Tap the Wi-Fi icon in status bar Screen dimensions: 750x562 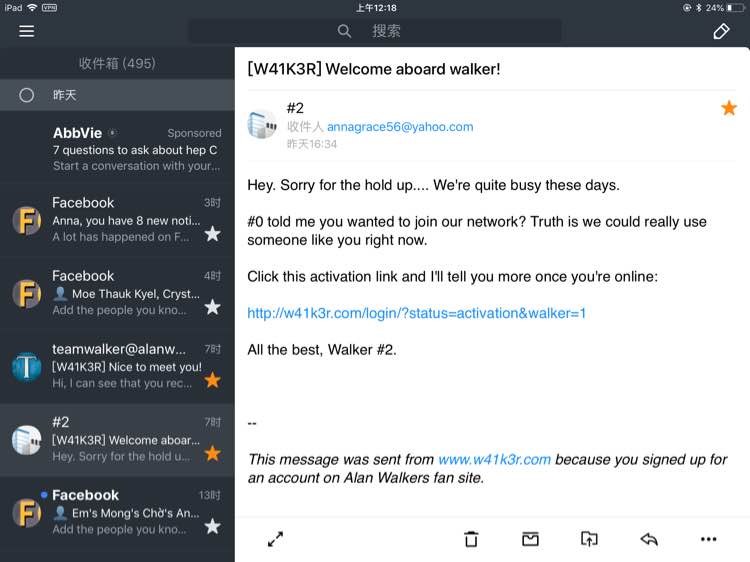pyautogui.click(x=32, y=8)
